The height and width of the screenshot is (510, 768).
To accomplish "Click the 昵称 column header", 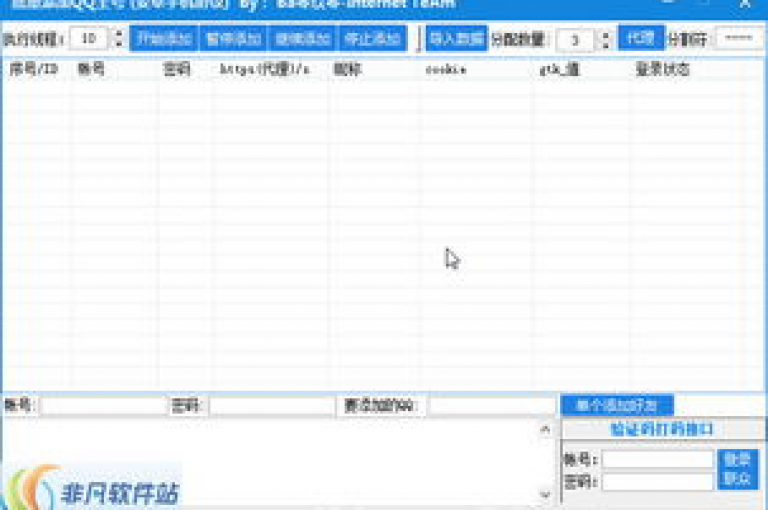I will point(374,69).
